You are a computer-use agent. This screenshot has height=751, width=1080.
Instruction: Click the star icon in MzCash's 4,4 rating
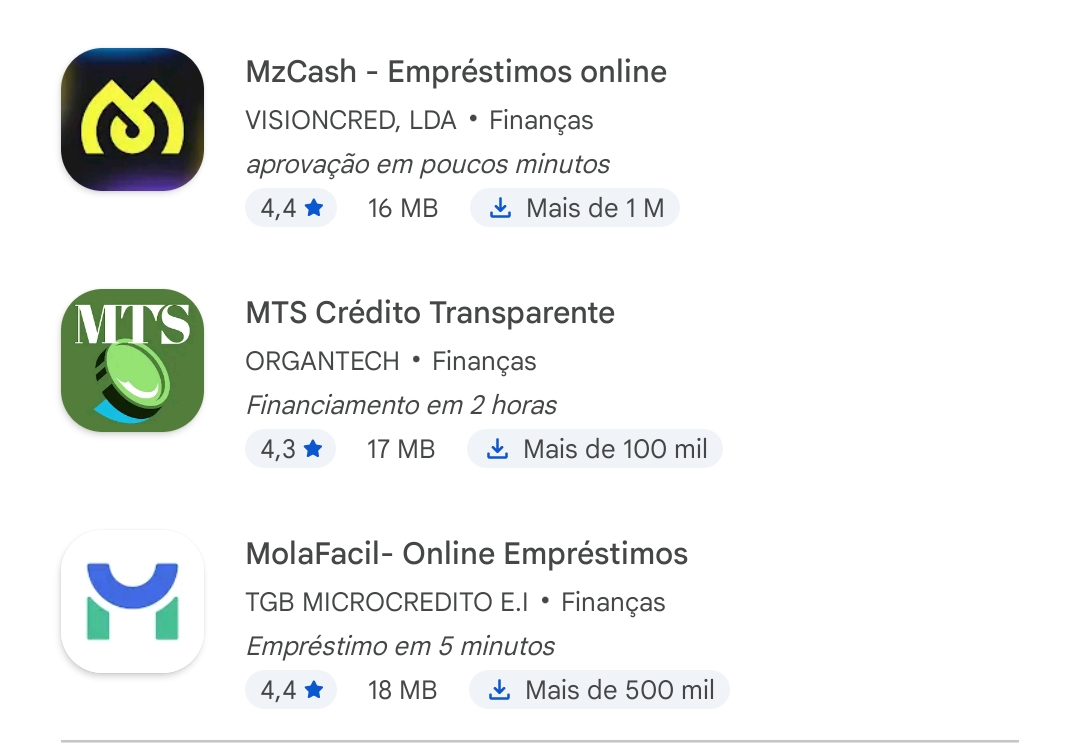point(314,207)
